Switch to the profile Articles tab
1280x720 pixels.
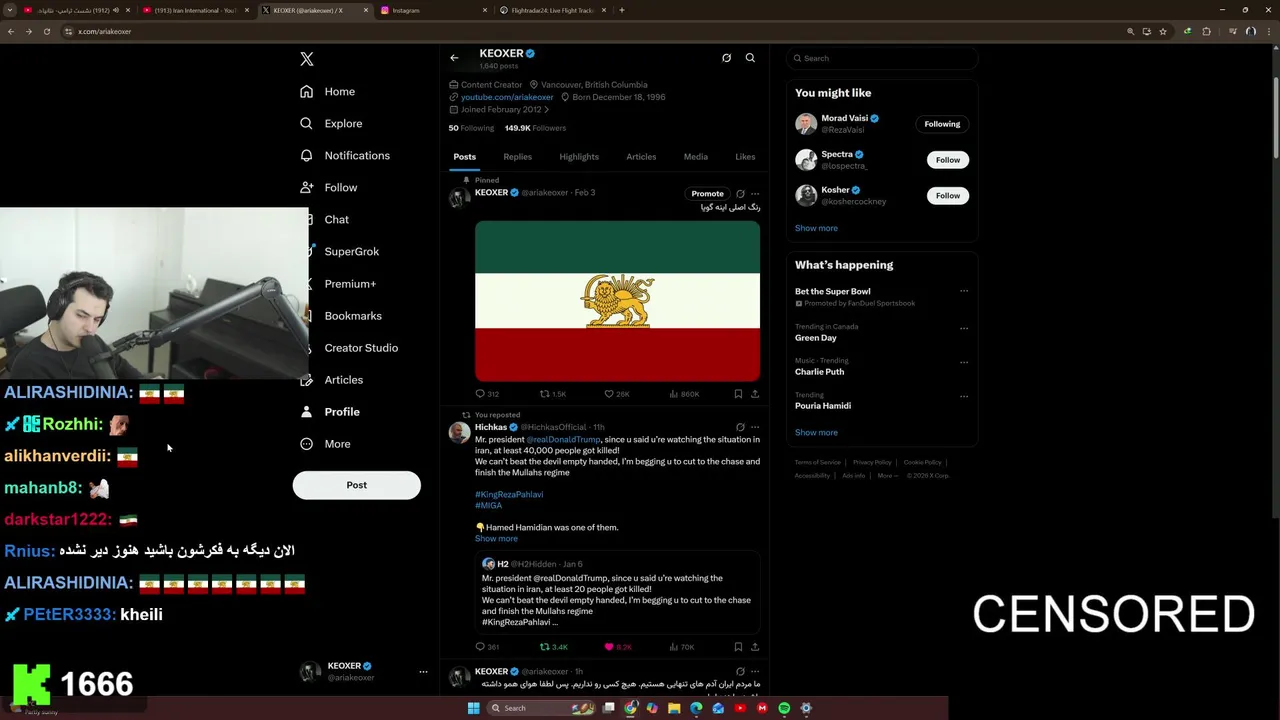pos(641,156)
